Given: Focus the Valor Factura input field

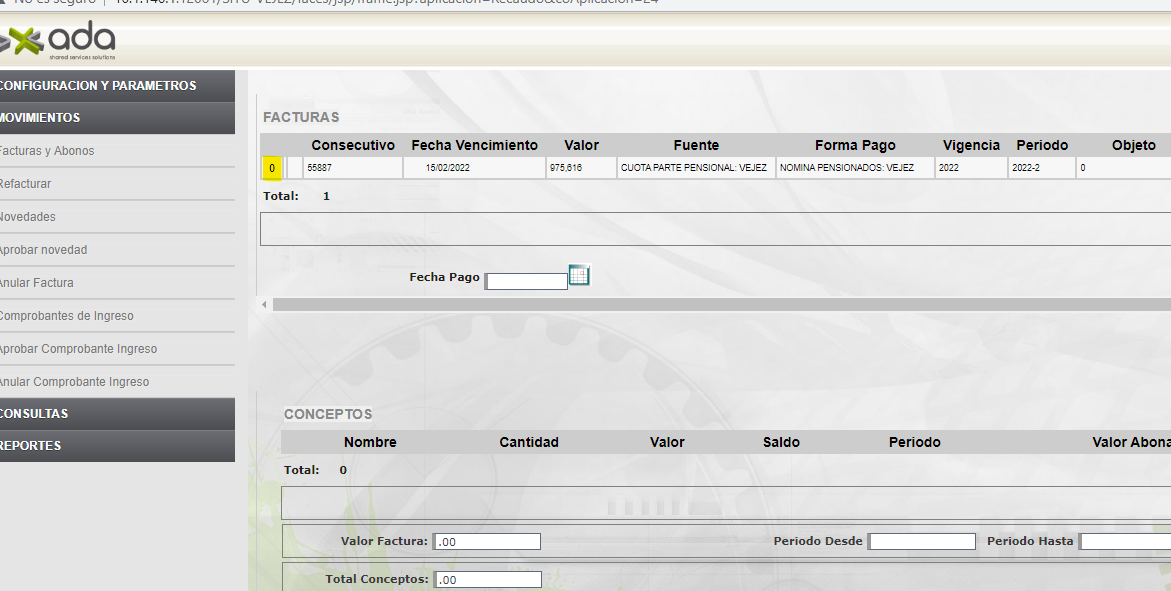Looking at the screenshot, I should pos(488,542).
